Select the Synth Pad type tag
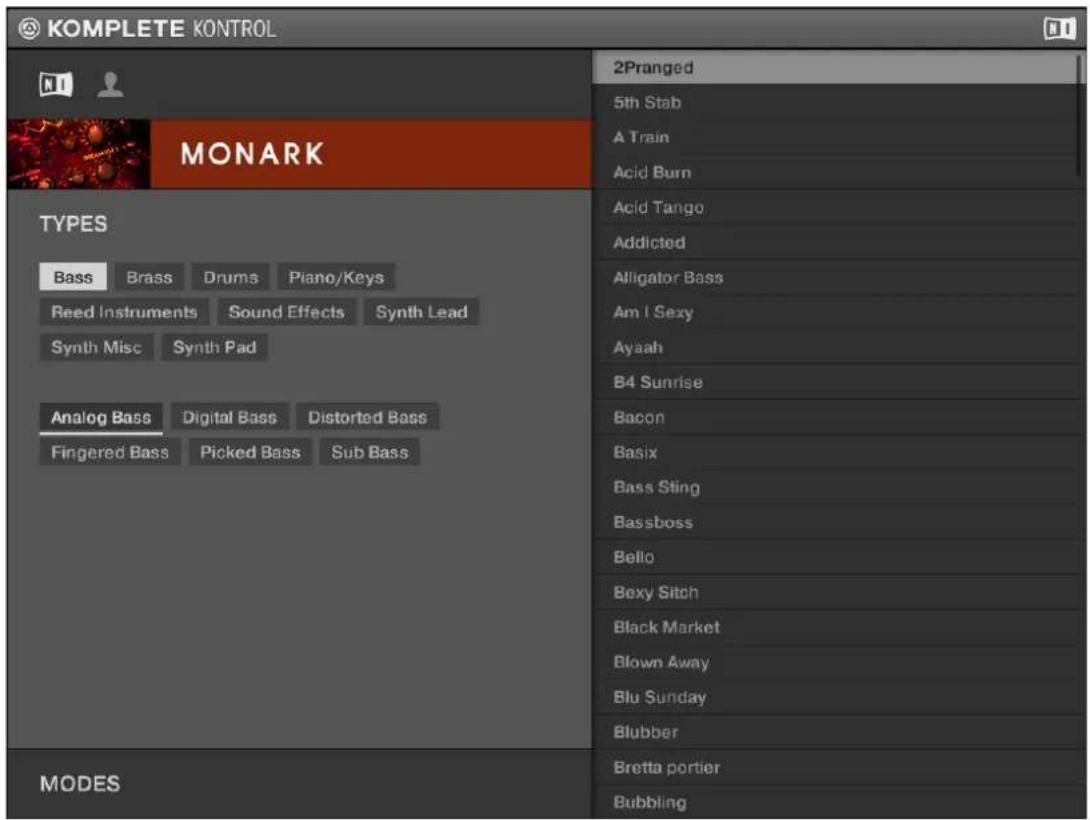The image size is (1090, 820). pos(215,347)
